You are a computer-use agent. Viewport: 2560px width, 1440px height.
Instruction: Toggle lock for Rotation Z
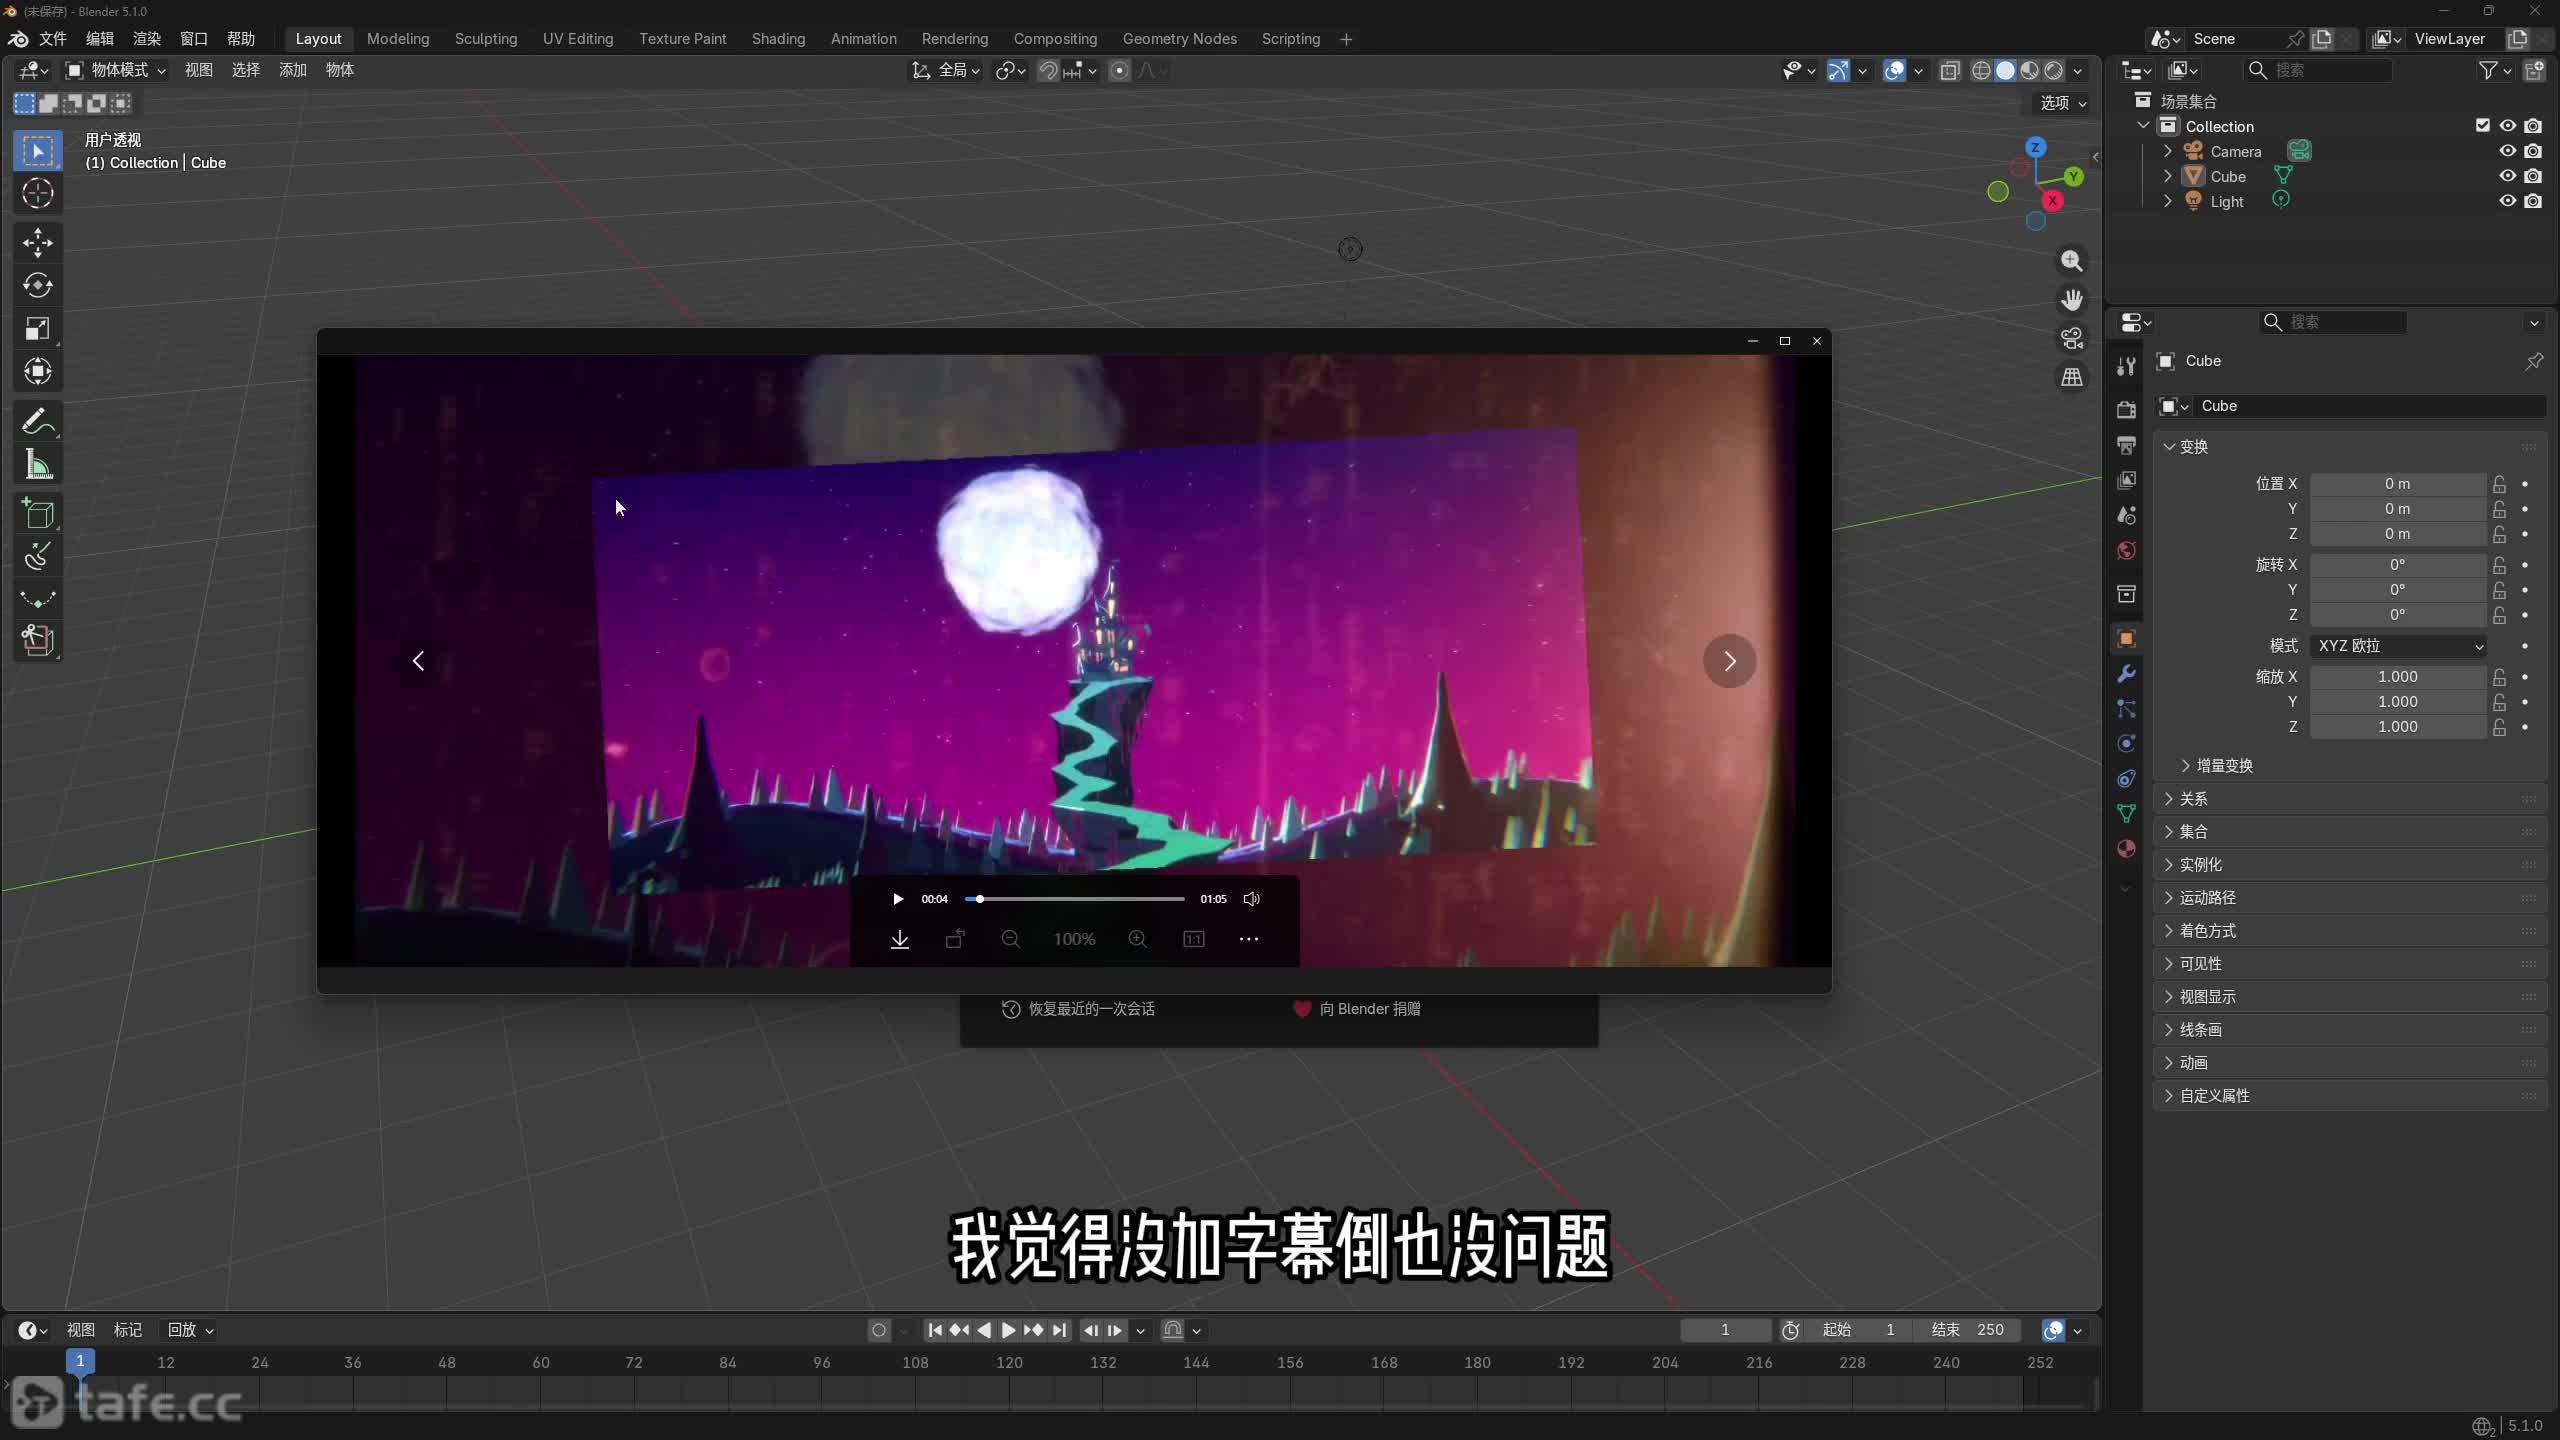pos(2500,615)
